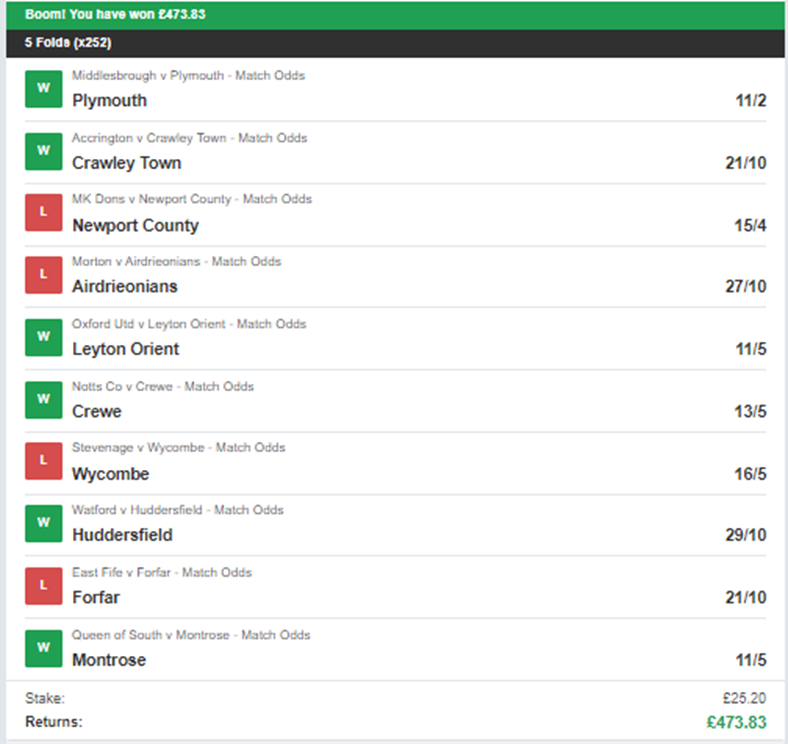The image size is (788, 744).
Task: Click the 11/5 odds for Montrose
Action: (x=751, y=660)
